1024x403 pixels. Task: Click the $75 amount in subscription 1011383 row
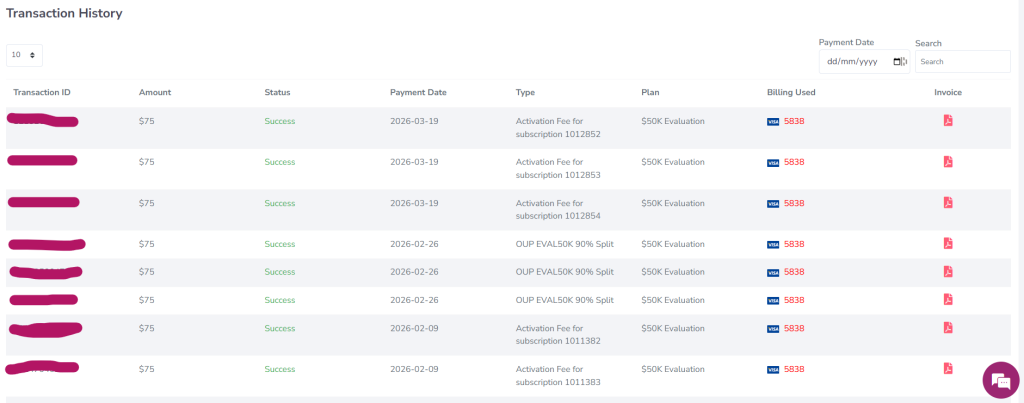(x=146, y=369)
